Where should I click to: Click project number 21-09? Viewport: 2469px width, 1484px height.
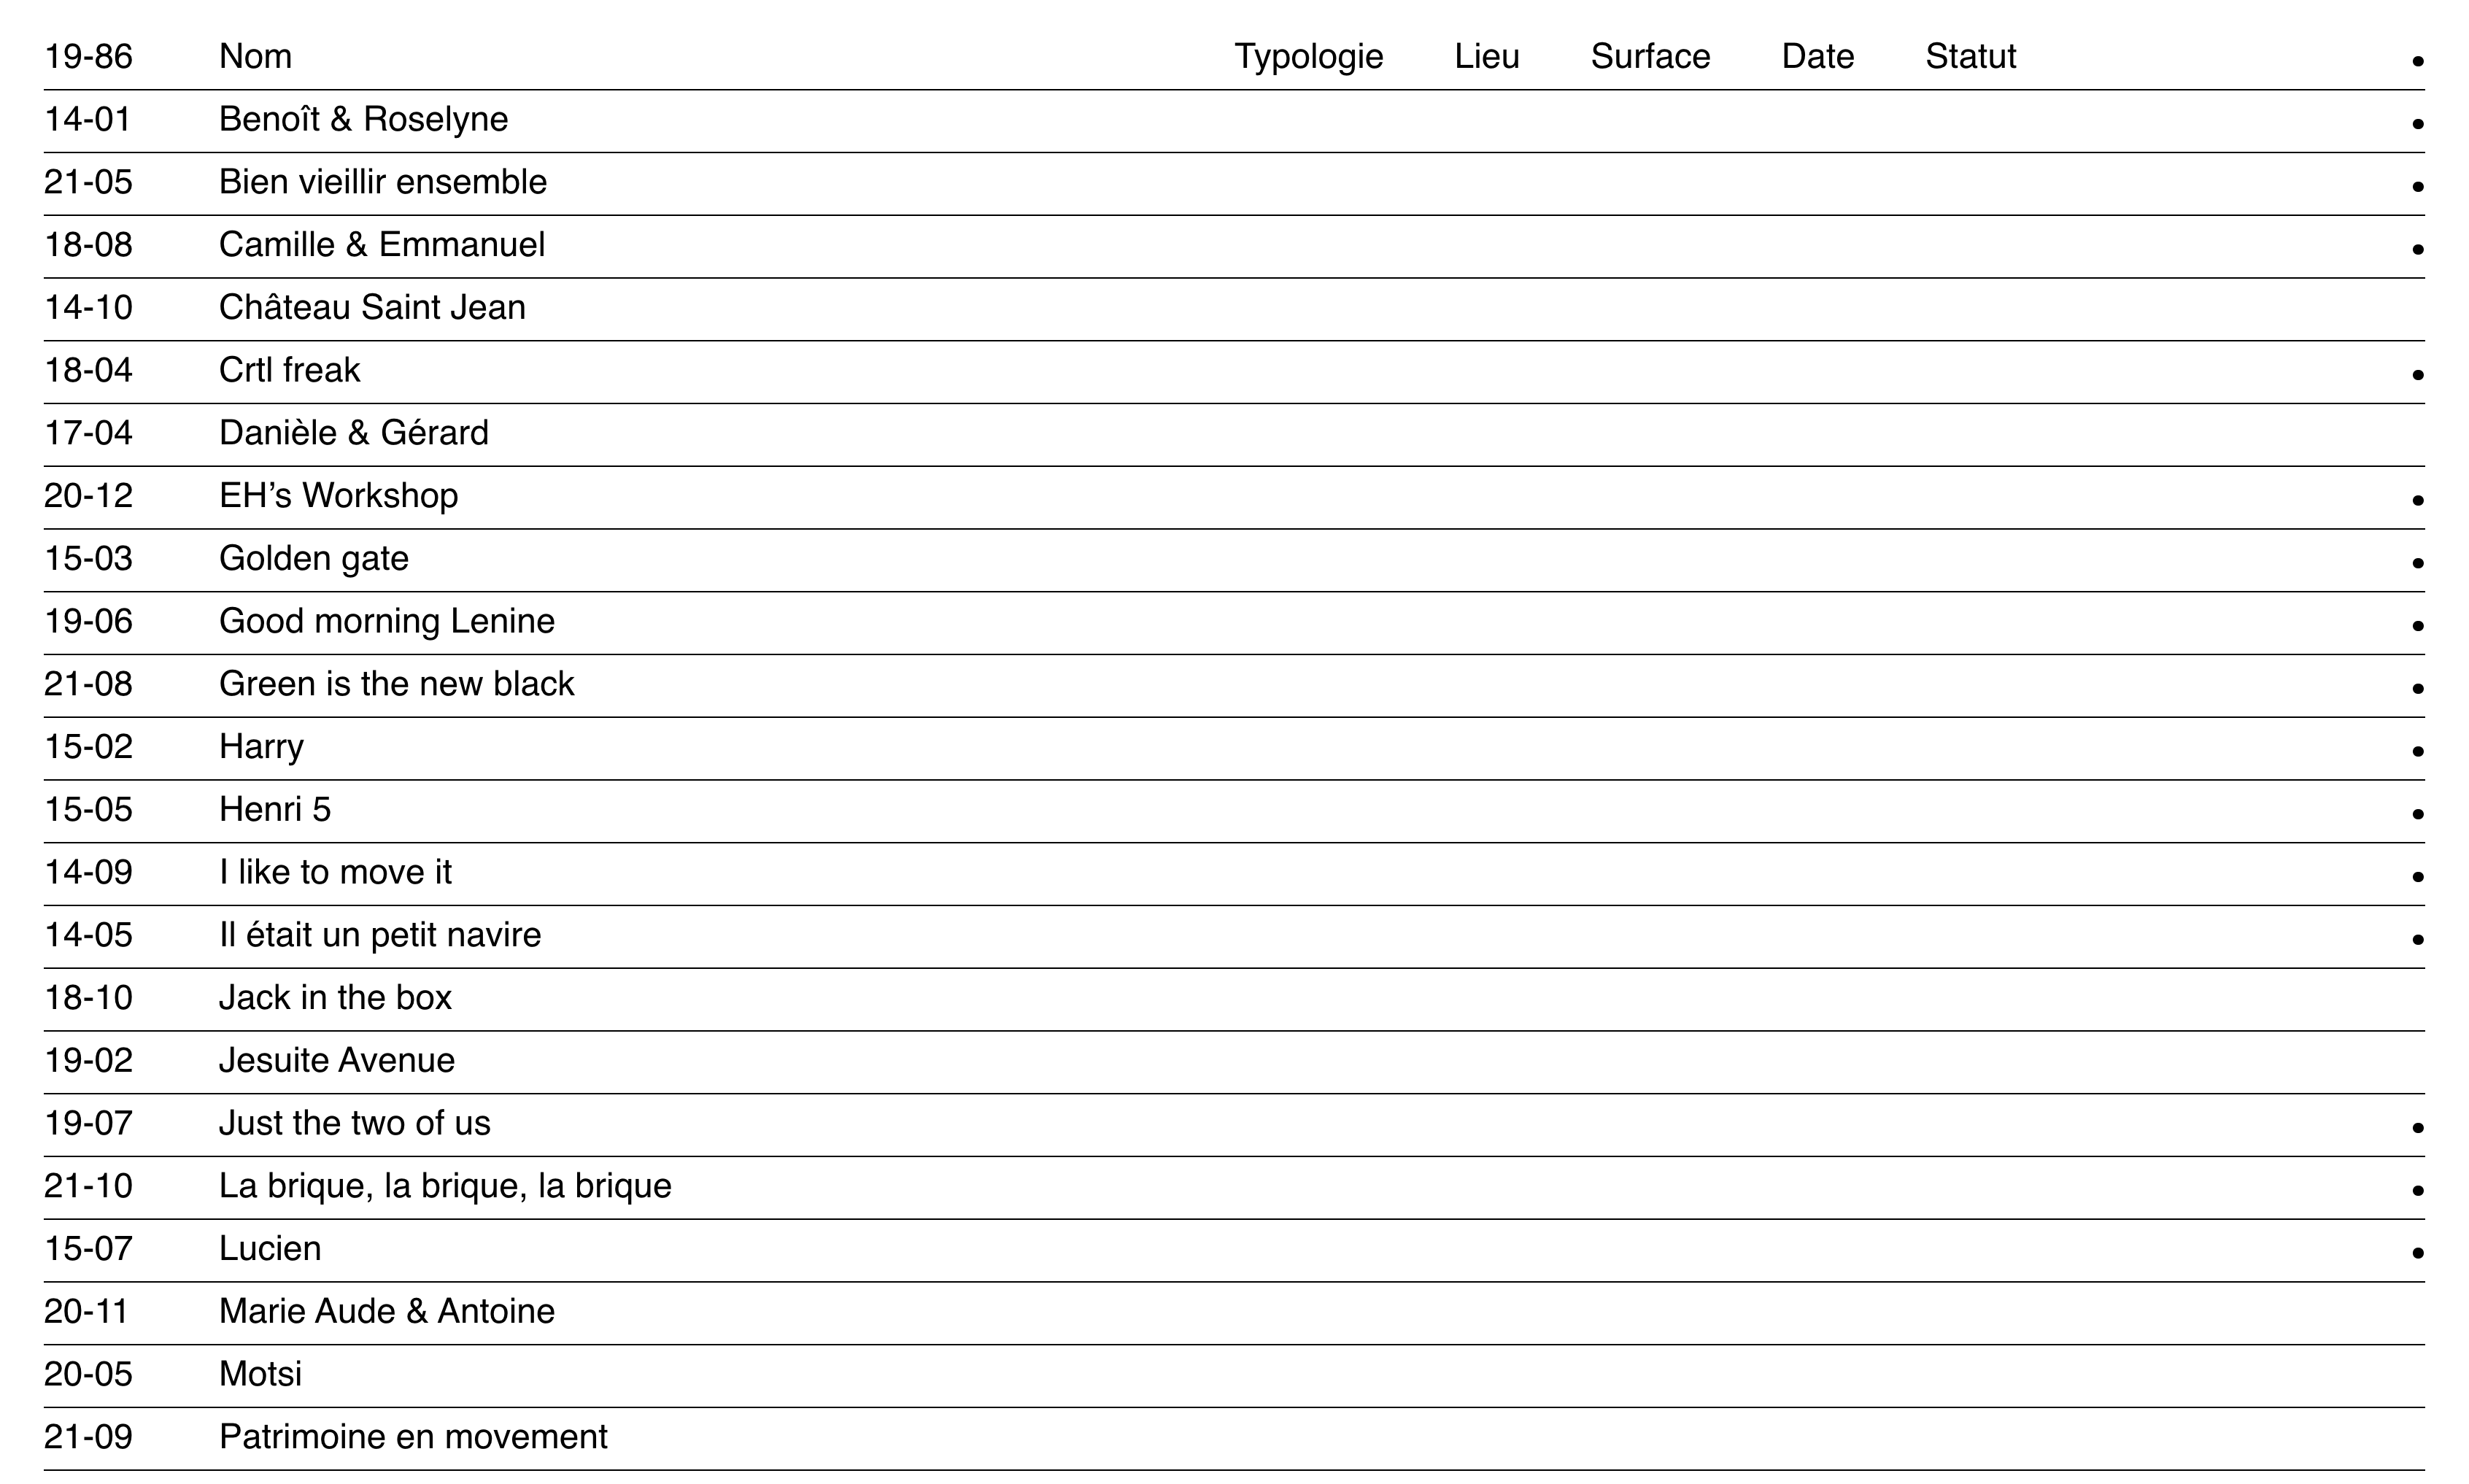(x=88, y=1437)
